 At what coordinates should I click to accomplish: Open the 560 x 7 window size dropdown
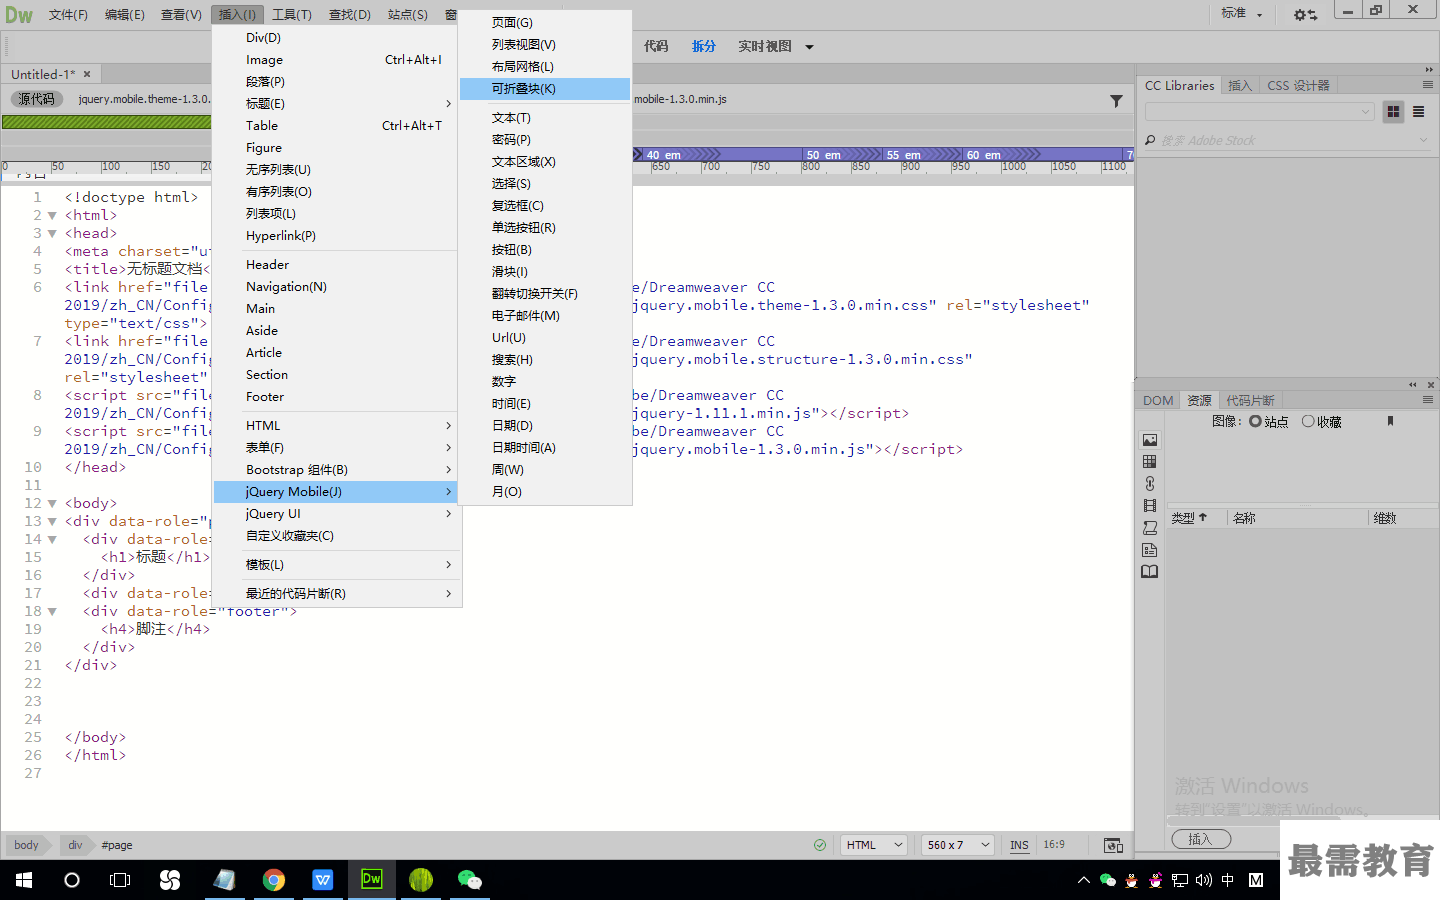coord(958,845)
